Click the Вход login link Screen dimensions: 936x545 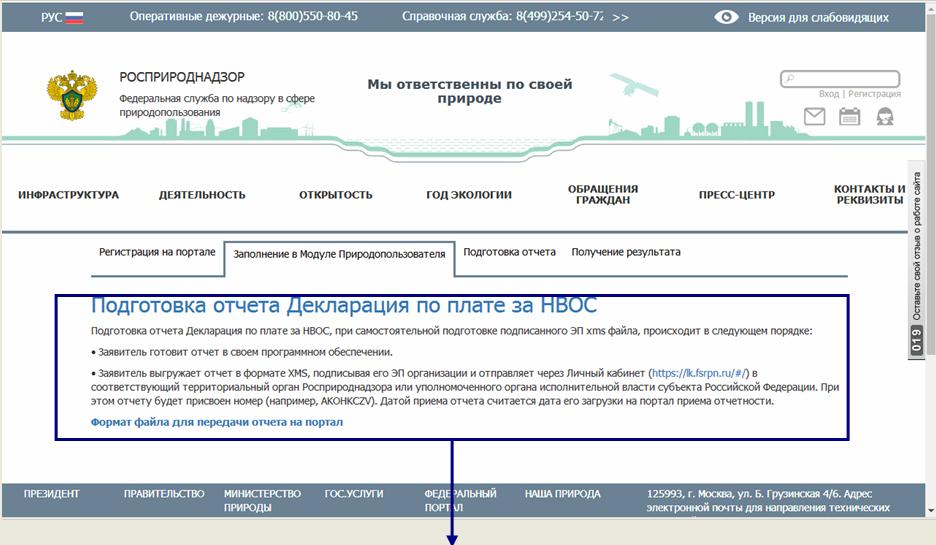(829, 94)
